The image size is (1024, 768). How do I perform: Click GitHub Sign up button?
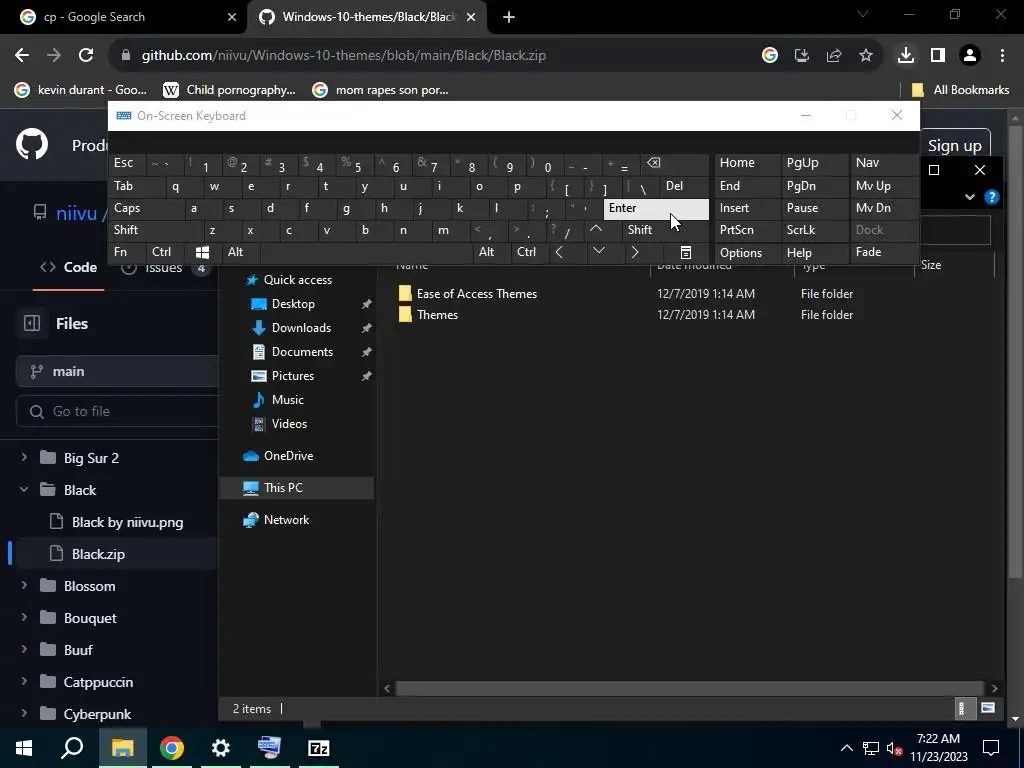click(x=954, y=145)
